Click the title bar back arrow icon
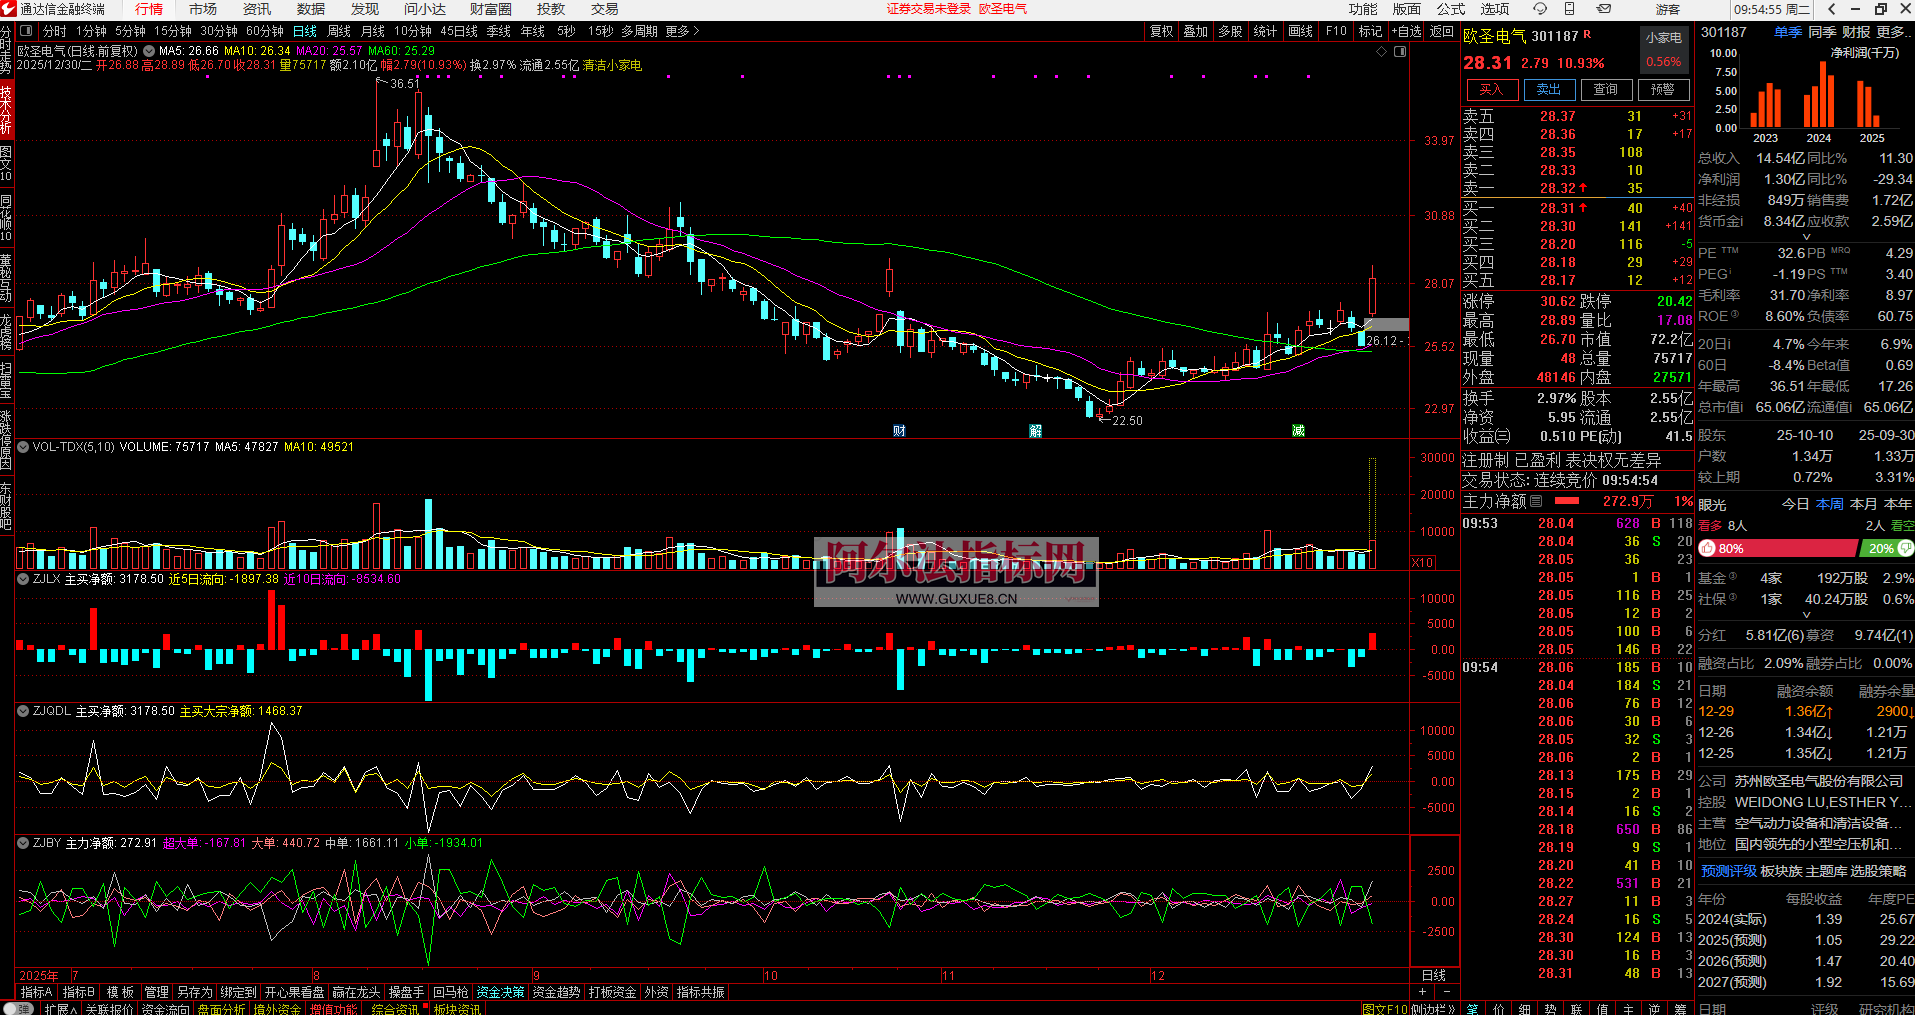 1831,9
